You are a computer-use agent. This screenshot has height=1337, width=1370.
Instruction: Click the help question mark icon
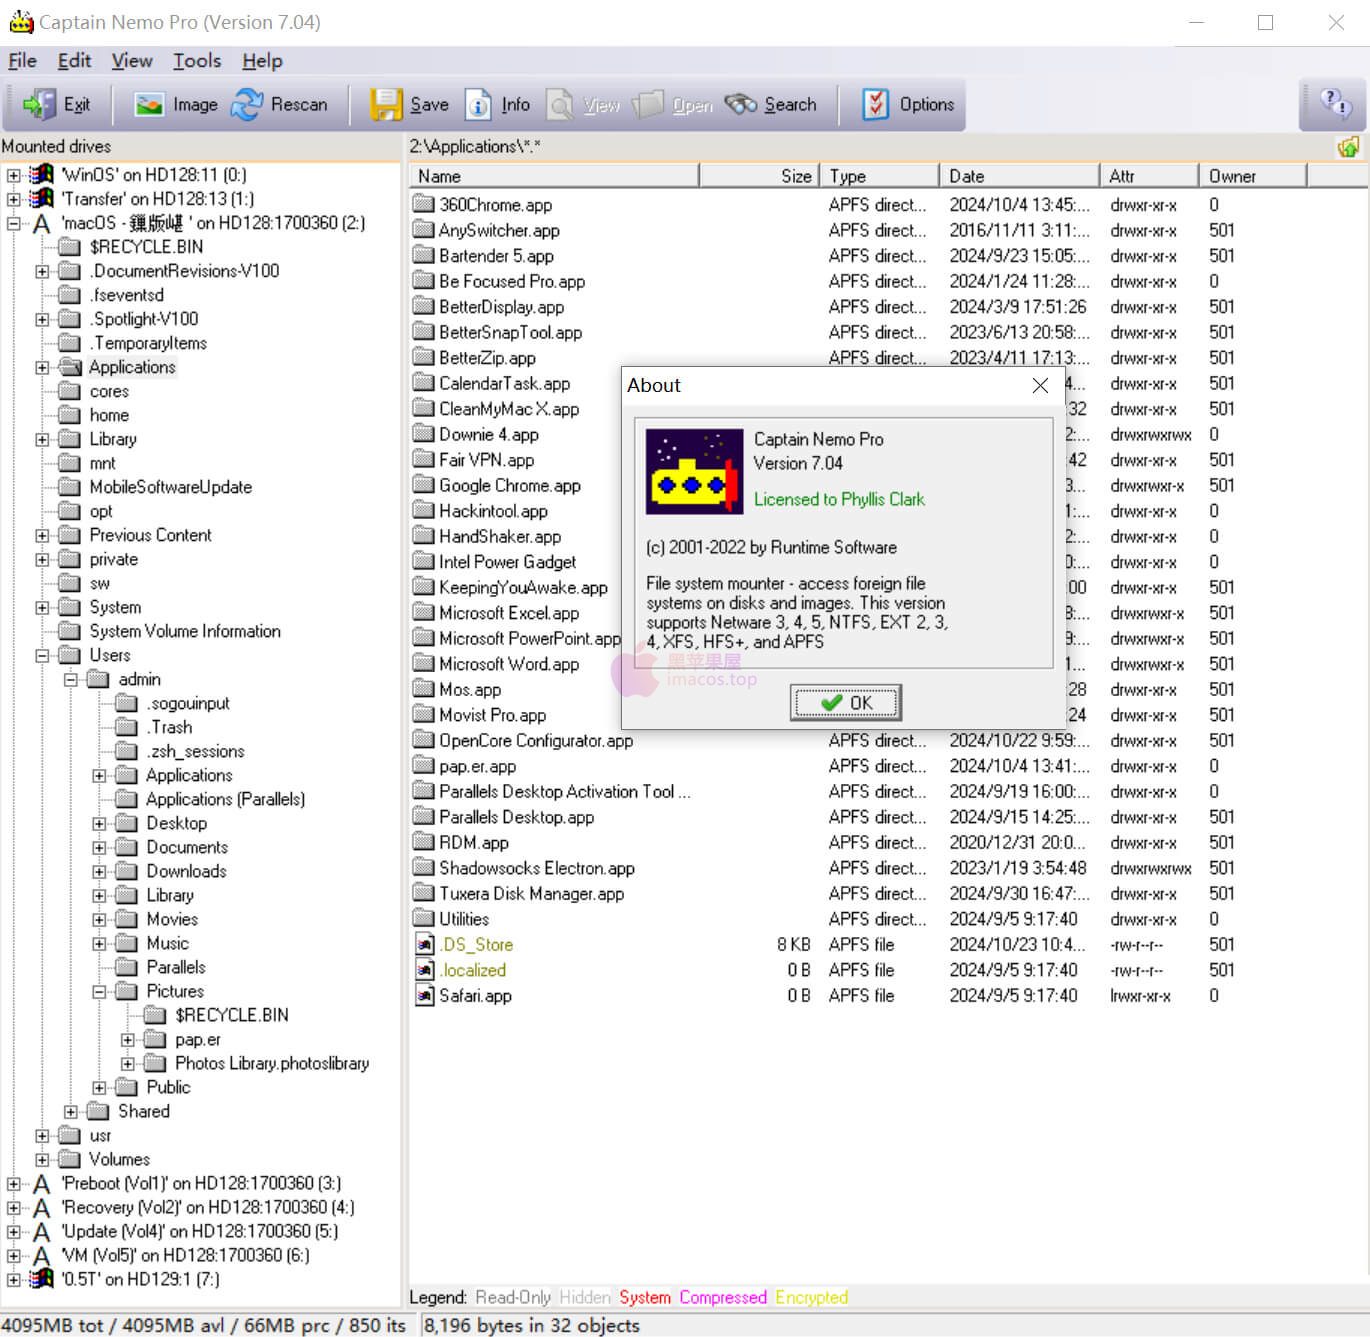point(1336,103)
